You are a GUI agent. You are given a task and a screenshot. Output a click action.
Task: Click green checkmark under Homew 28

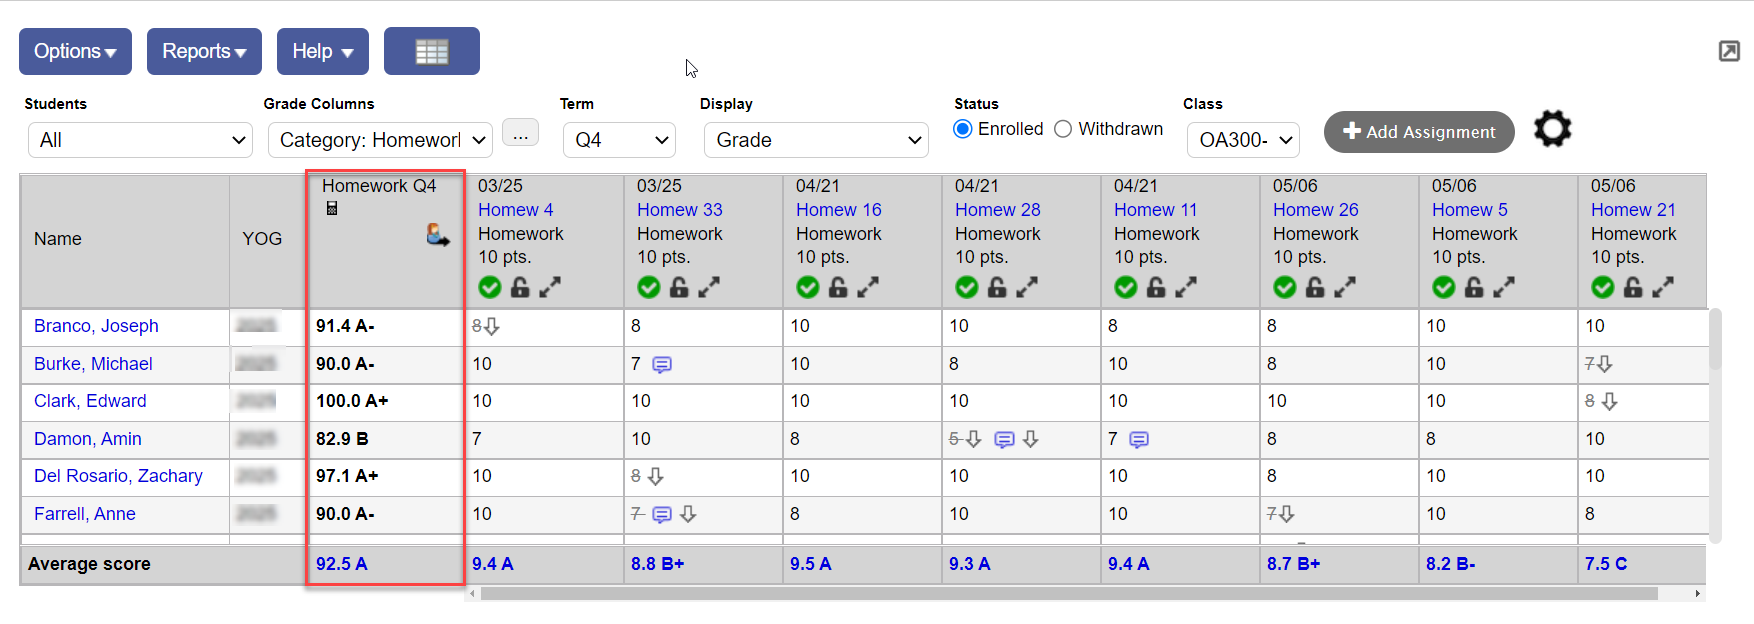point(967,287)
